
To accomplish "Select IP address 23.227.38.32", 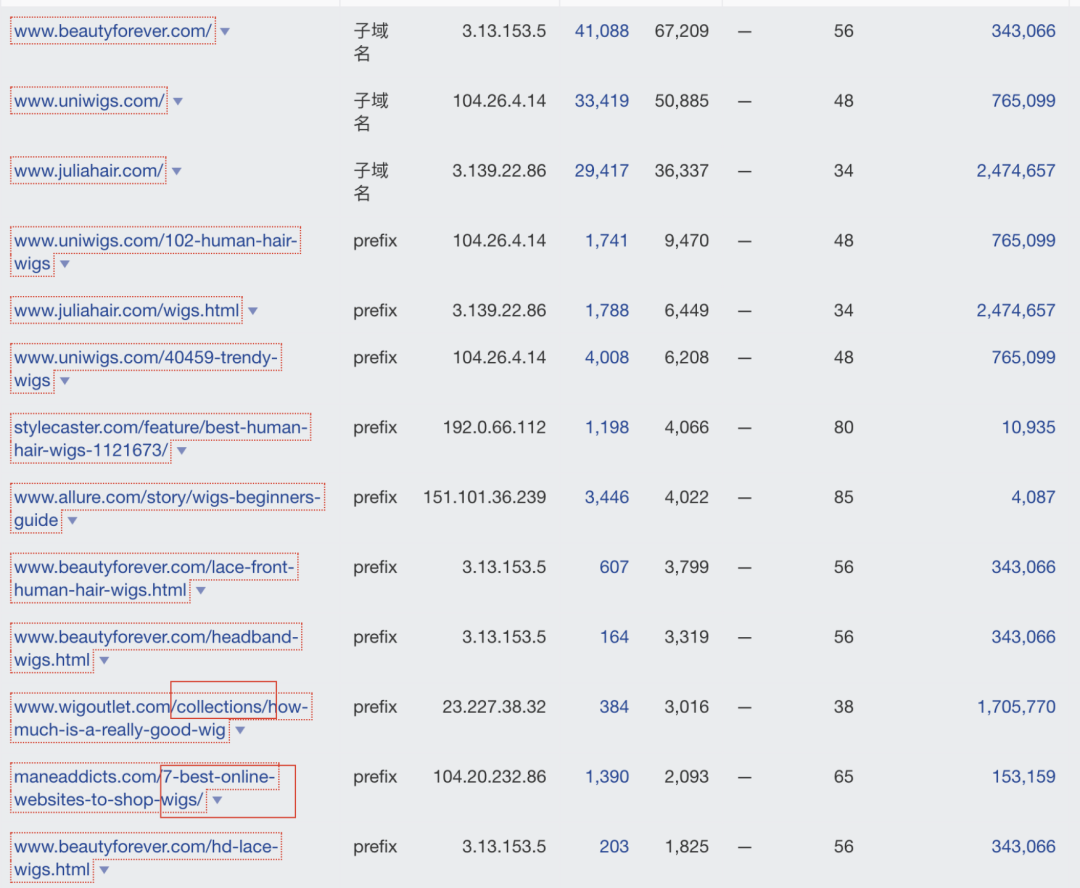I will pos(494,707).
